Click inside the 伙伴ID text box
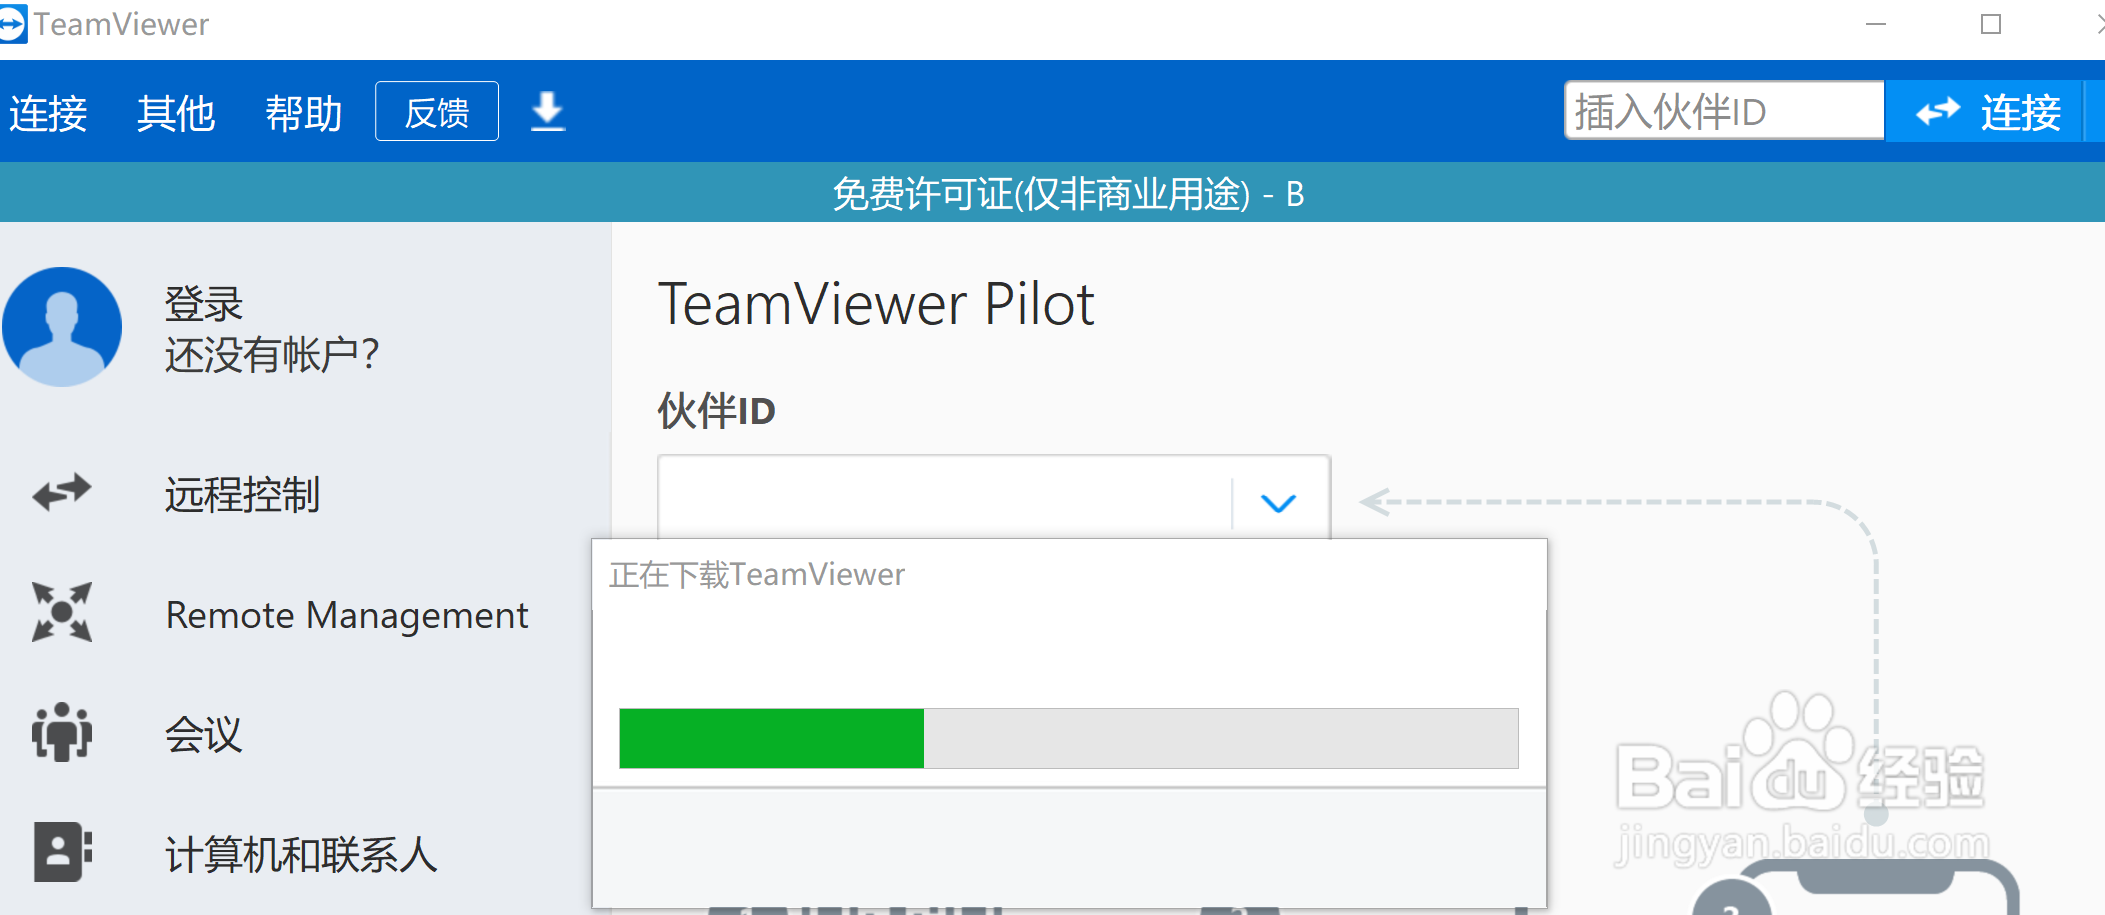This screenshot has height=915, width=2105. 945,498
